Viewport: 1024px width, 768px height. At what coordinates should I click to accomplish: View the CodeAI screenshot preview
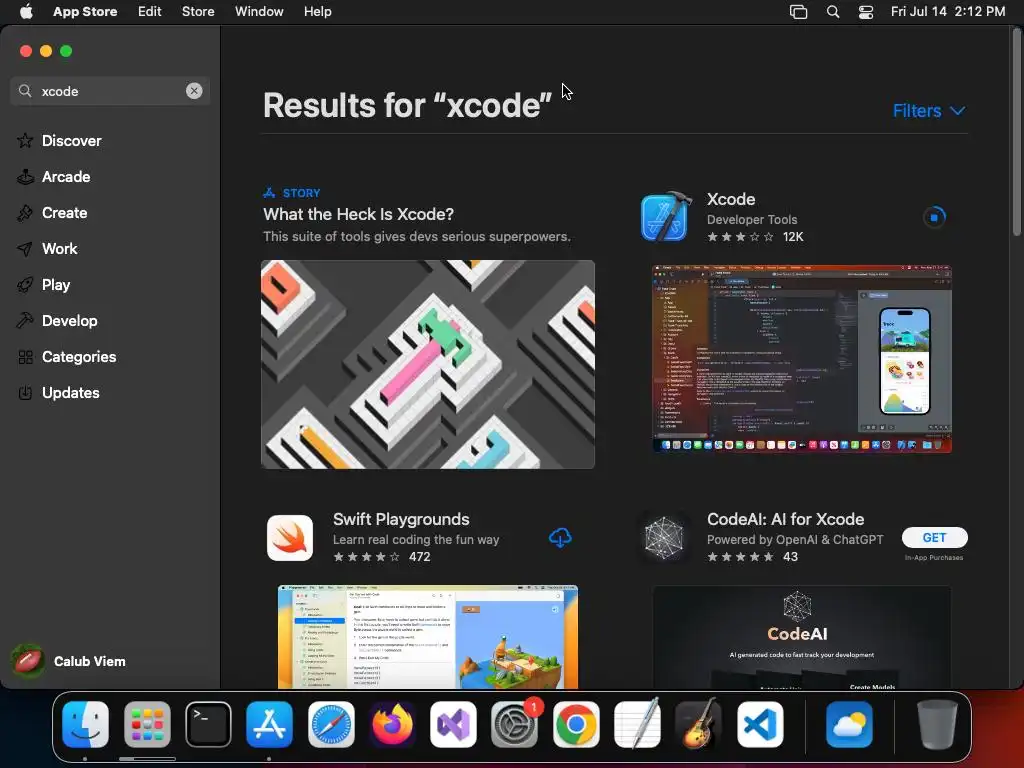(802, 637)
